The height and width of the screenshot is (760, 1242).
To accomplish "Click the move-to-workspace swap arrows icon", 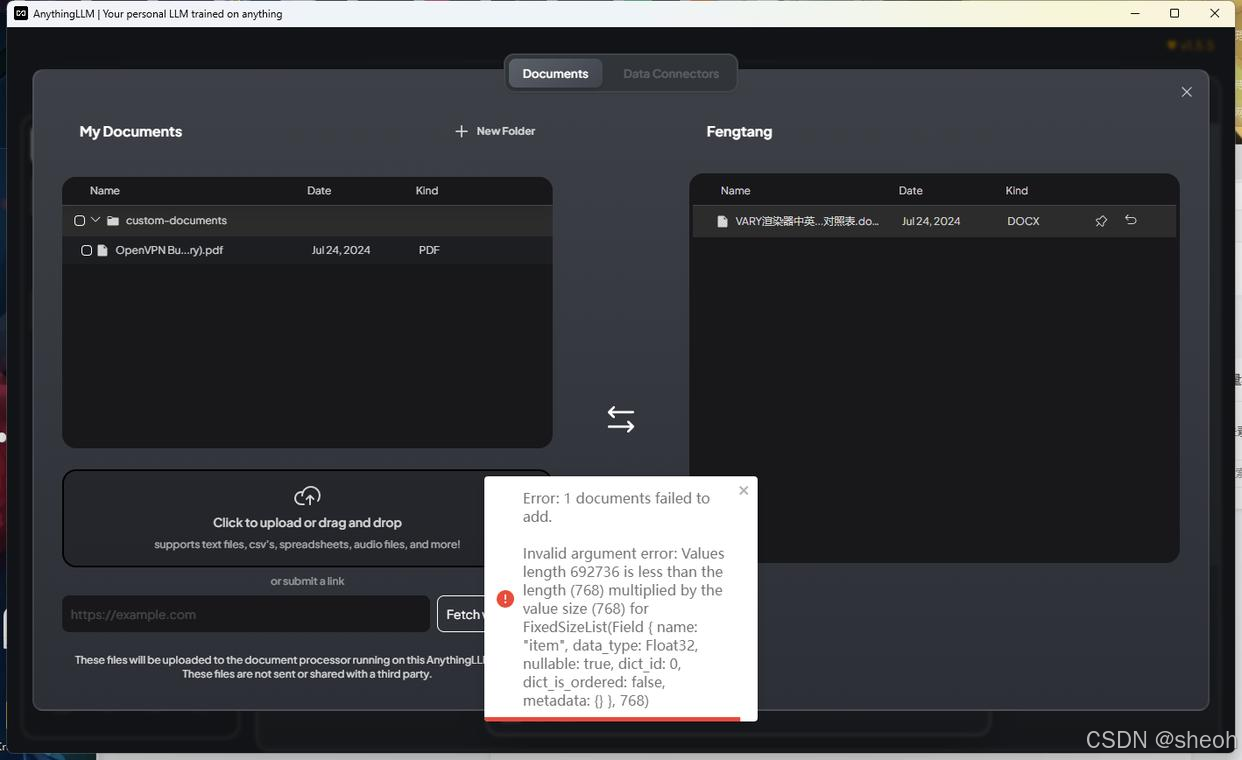I will pyautogui.click(x=621, y=419).
